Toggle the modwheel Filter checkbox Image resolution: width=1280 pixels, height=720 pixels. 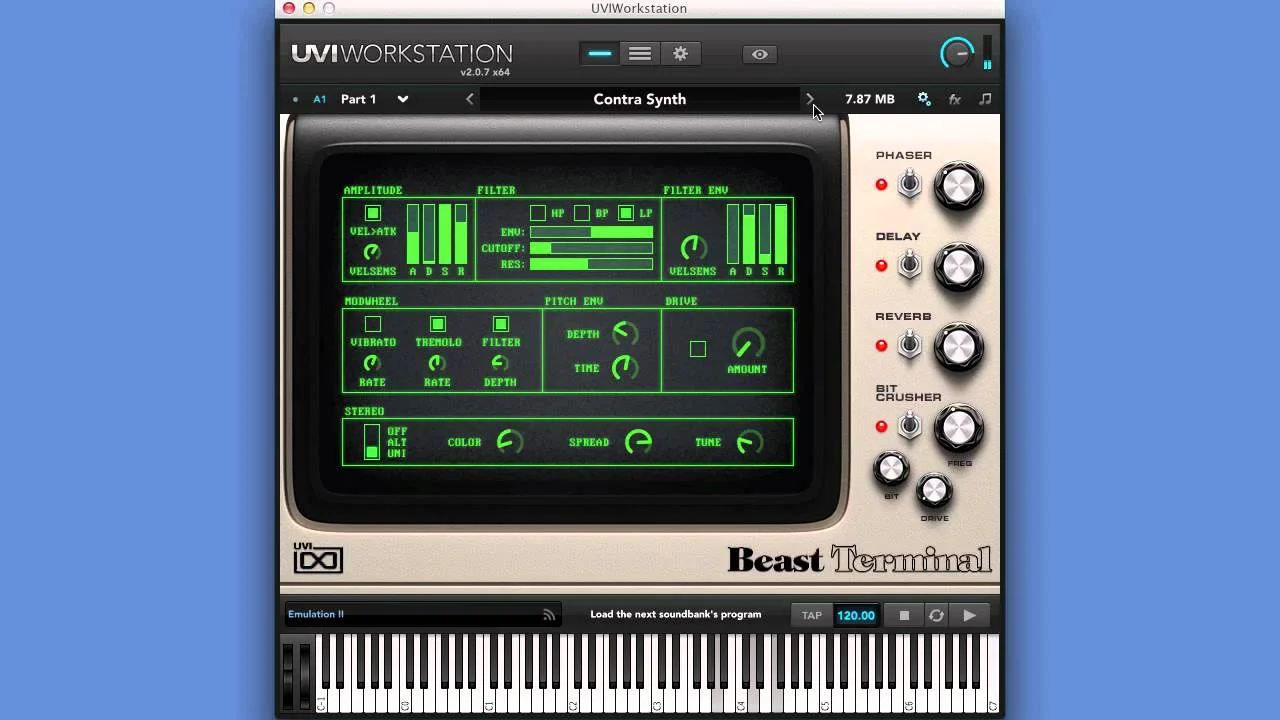pyautogui.click(x=501, y=324)
